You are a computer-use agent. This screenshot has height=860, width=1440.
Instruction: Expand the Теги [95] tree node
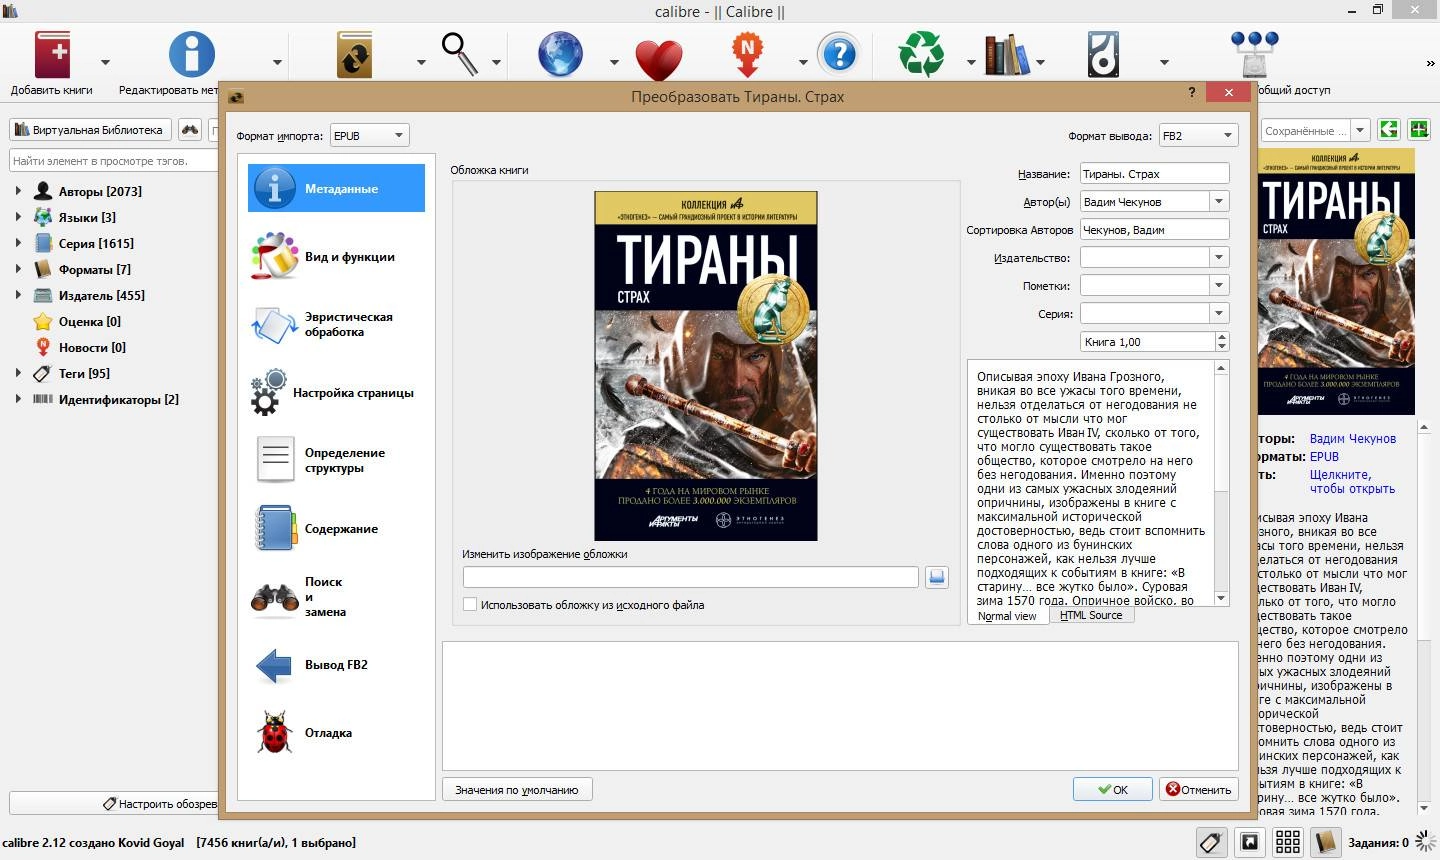18,373
